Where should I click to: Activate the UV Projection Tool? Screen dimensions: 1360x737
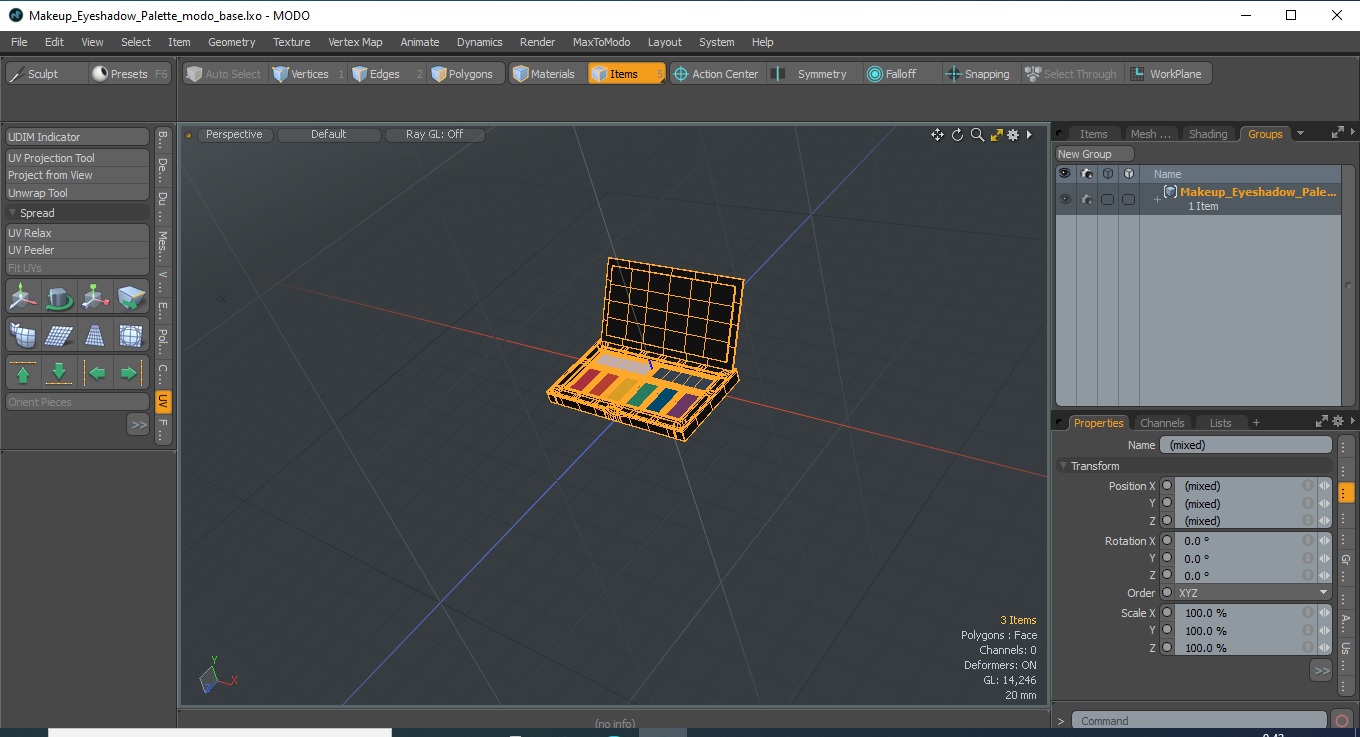tap(78, 158)
